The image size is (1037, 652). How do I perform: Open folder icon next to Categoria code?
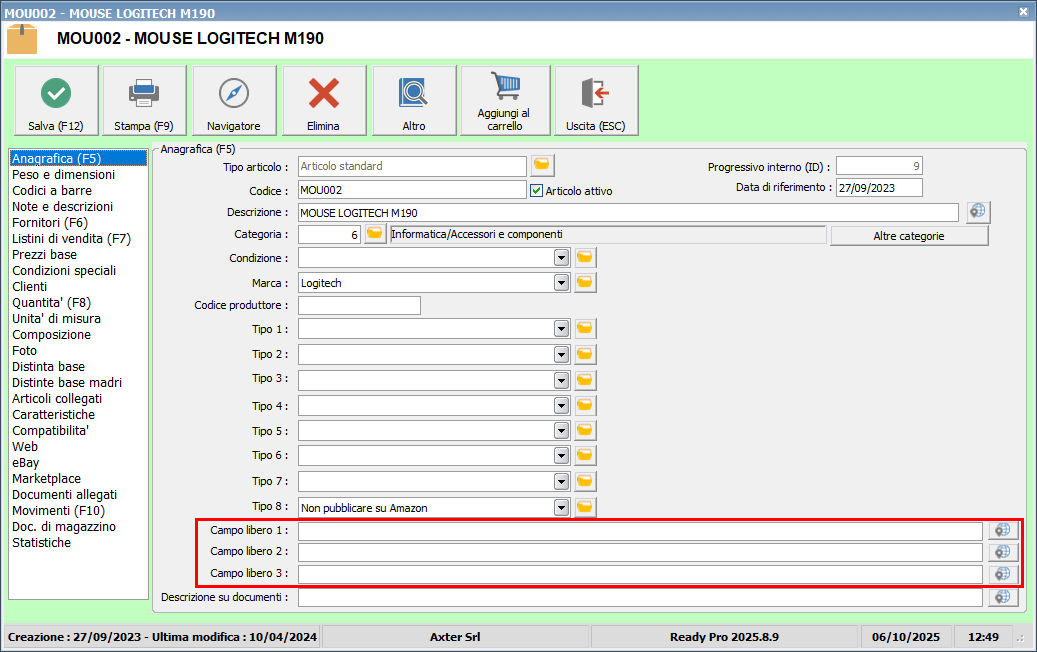coord(375,234)
